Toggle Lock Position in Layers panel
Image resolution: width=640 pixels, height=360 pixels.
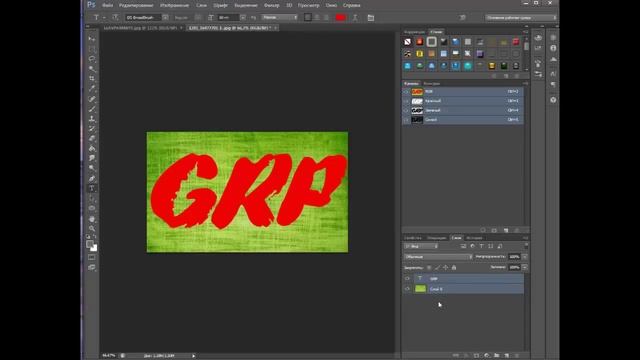coord(445,268)
